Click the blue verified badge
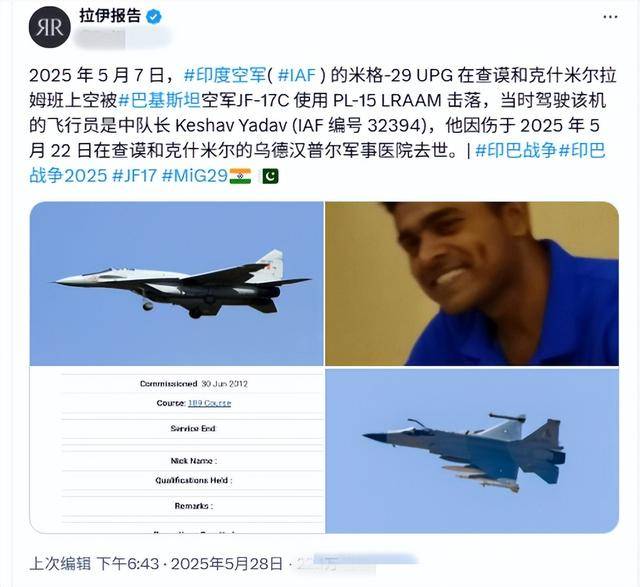Screen dimensions: 640x587 click(153, 17)
